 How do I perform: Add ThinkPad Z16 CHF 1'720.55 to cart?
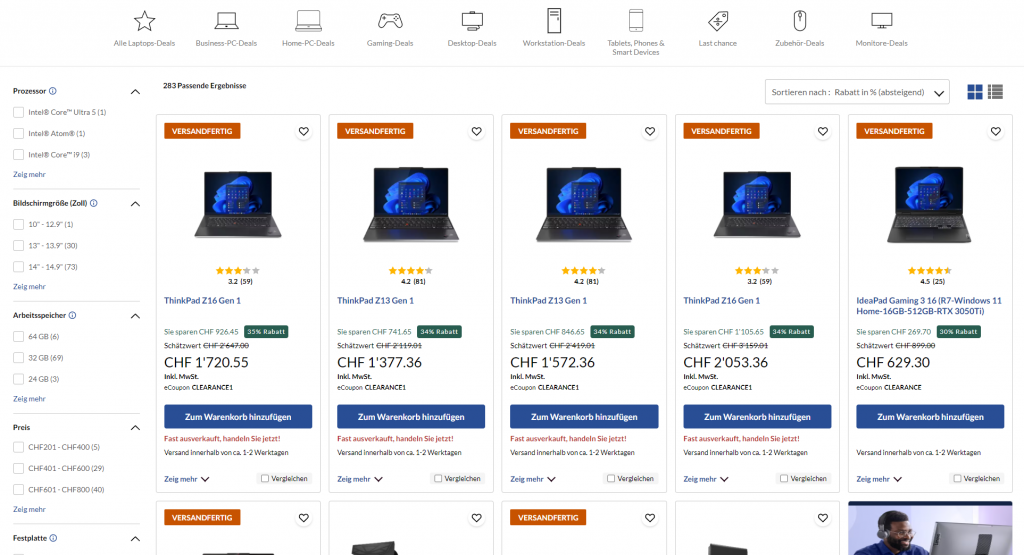click(238, 417)
